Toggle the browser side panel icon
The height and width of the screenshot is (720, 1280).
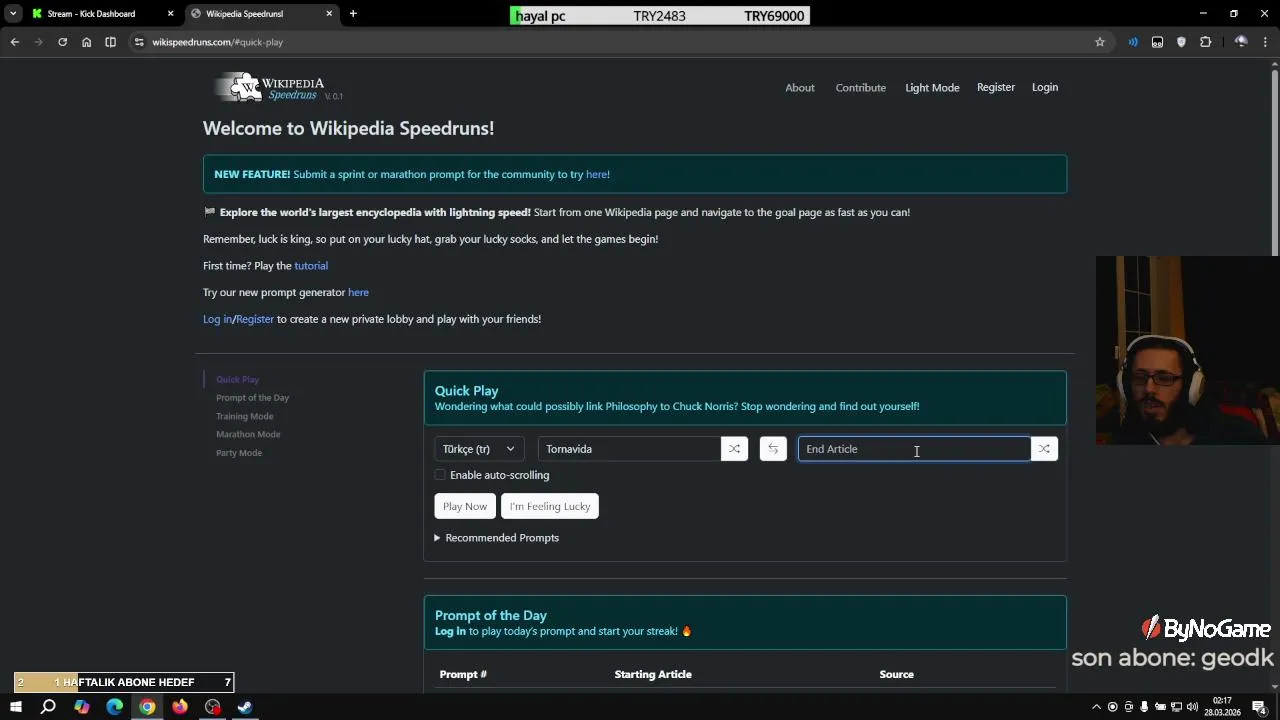[x=110, y=42]
